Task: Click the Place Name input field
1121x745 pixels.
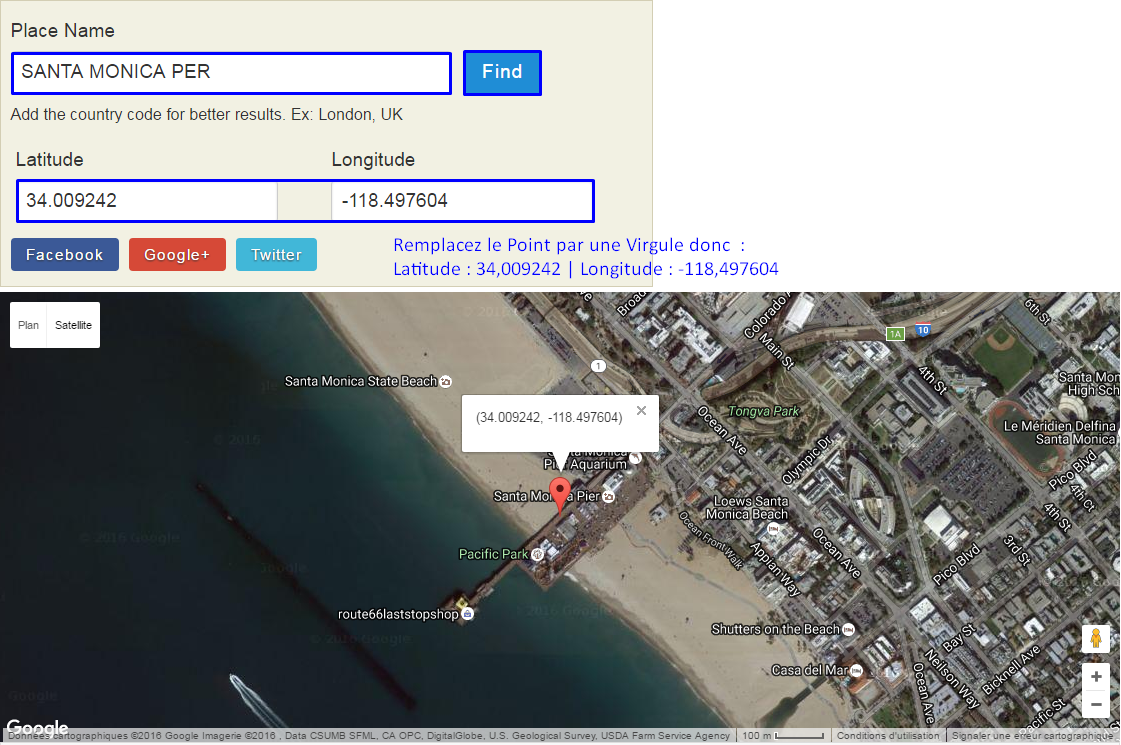Action: [x=232, y=72]
